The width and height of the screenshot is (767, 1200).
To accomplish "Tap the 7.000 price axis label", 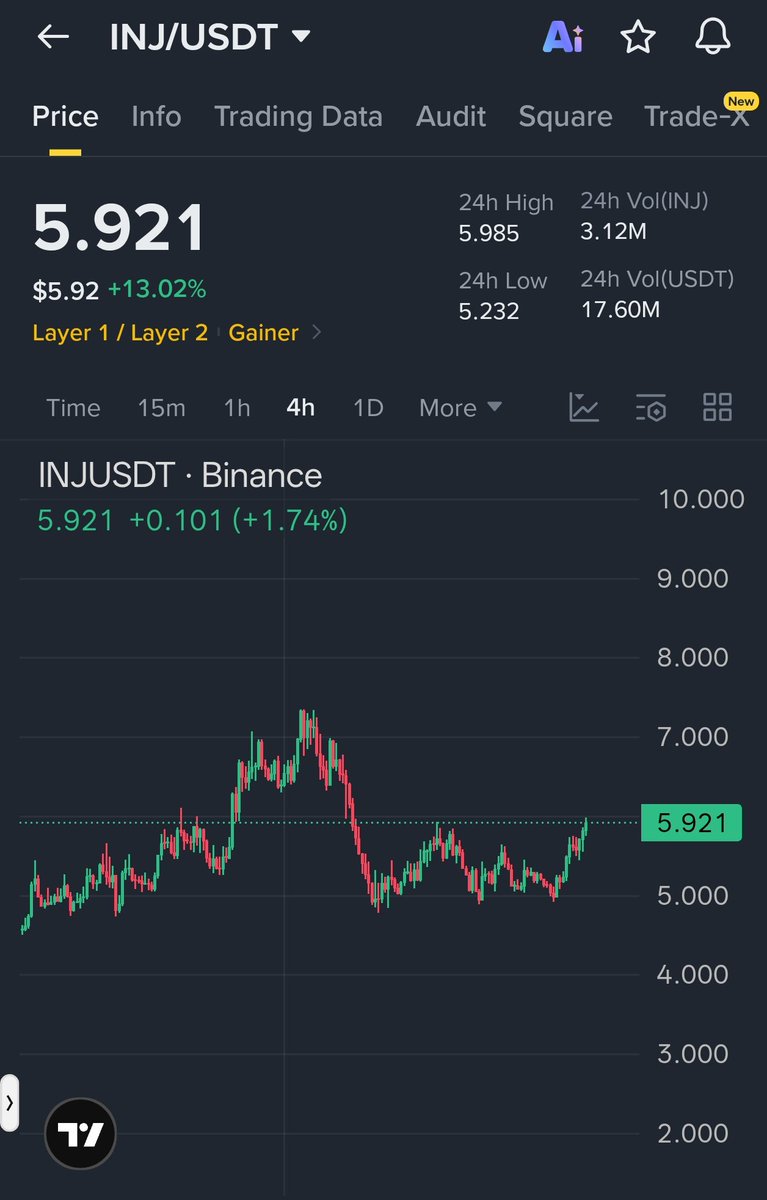I will pyautogui.click(x=692, y=737).
